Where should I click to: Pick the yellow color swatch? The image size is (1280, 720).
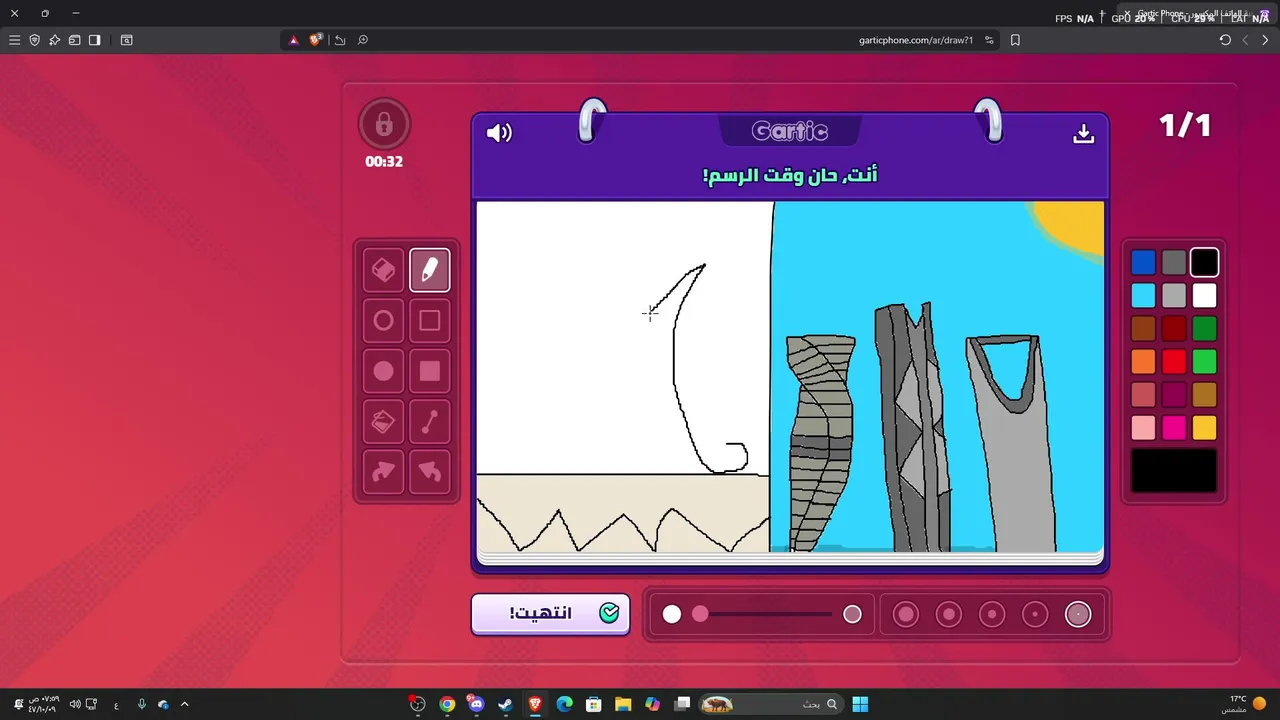[x=1204, y=427]
